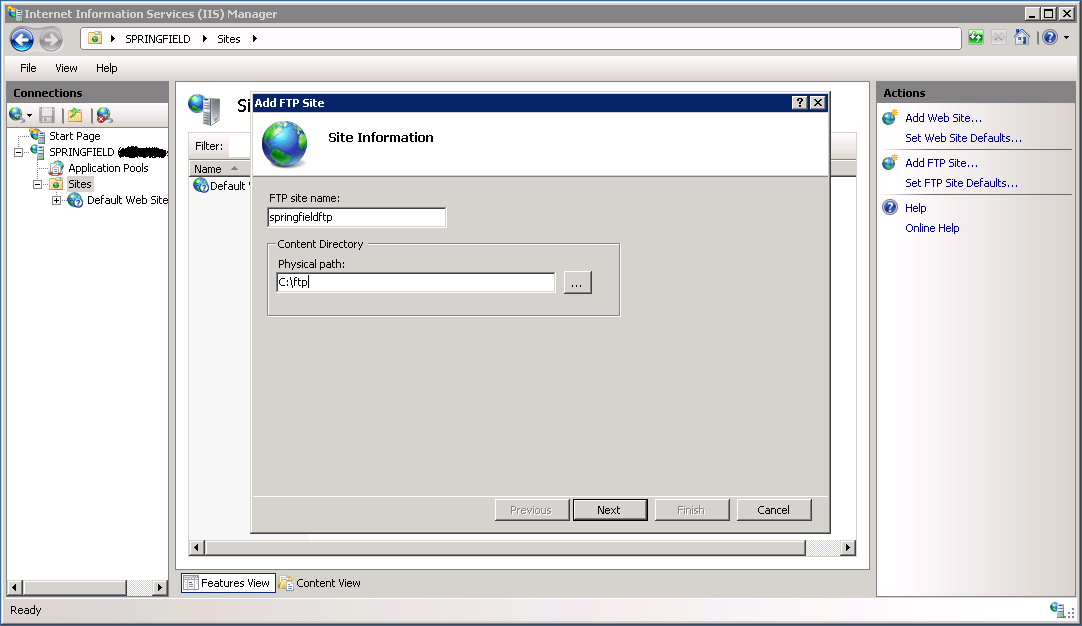Click the blue Help icon in toolbar

click(x=1050, y=38)
